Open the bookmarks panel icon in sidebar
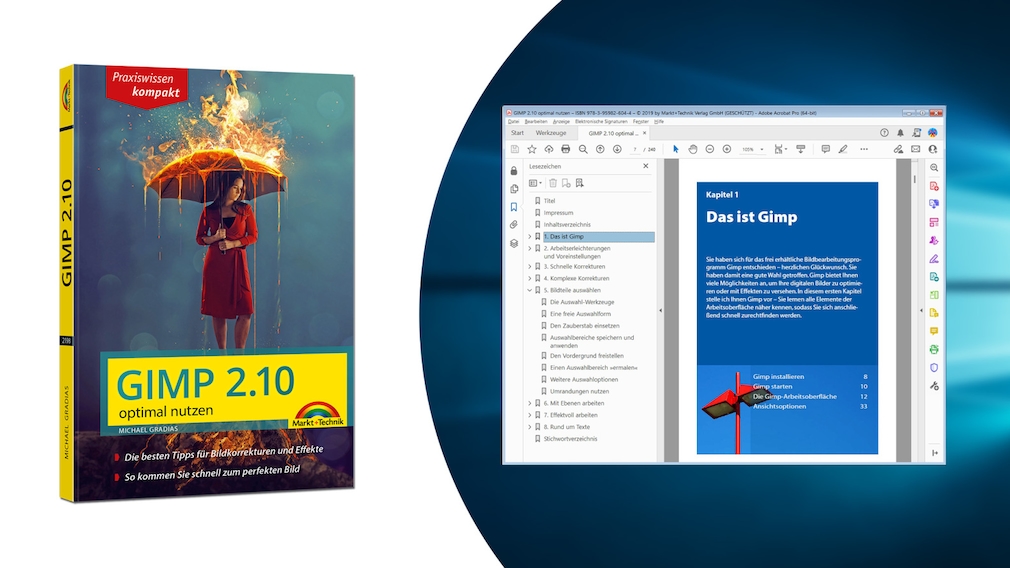This screenshot has height=568, width=1010. coord(513,207)
